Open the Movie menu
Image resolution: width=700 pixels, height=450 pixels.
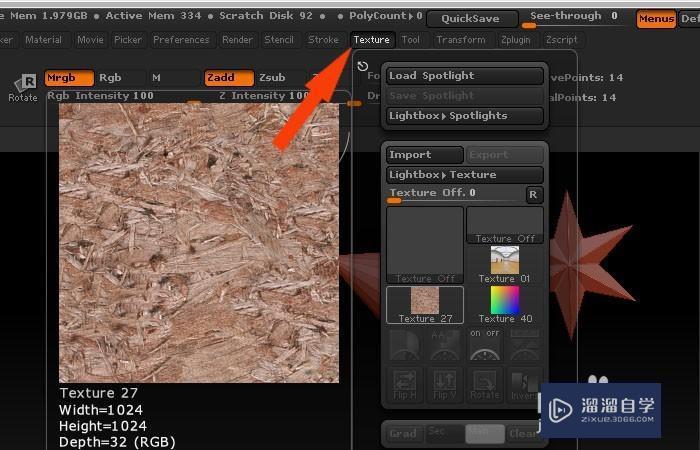pyautogui.click(x=90, y=40)
